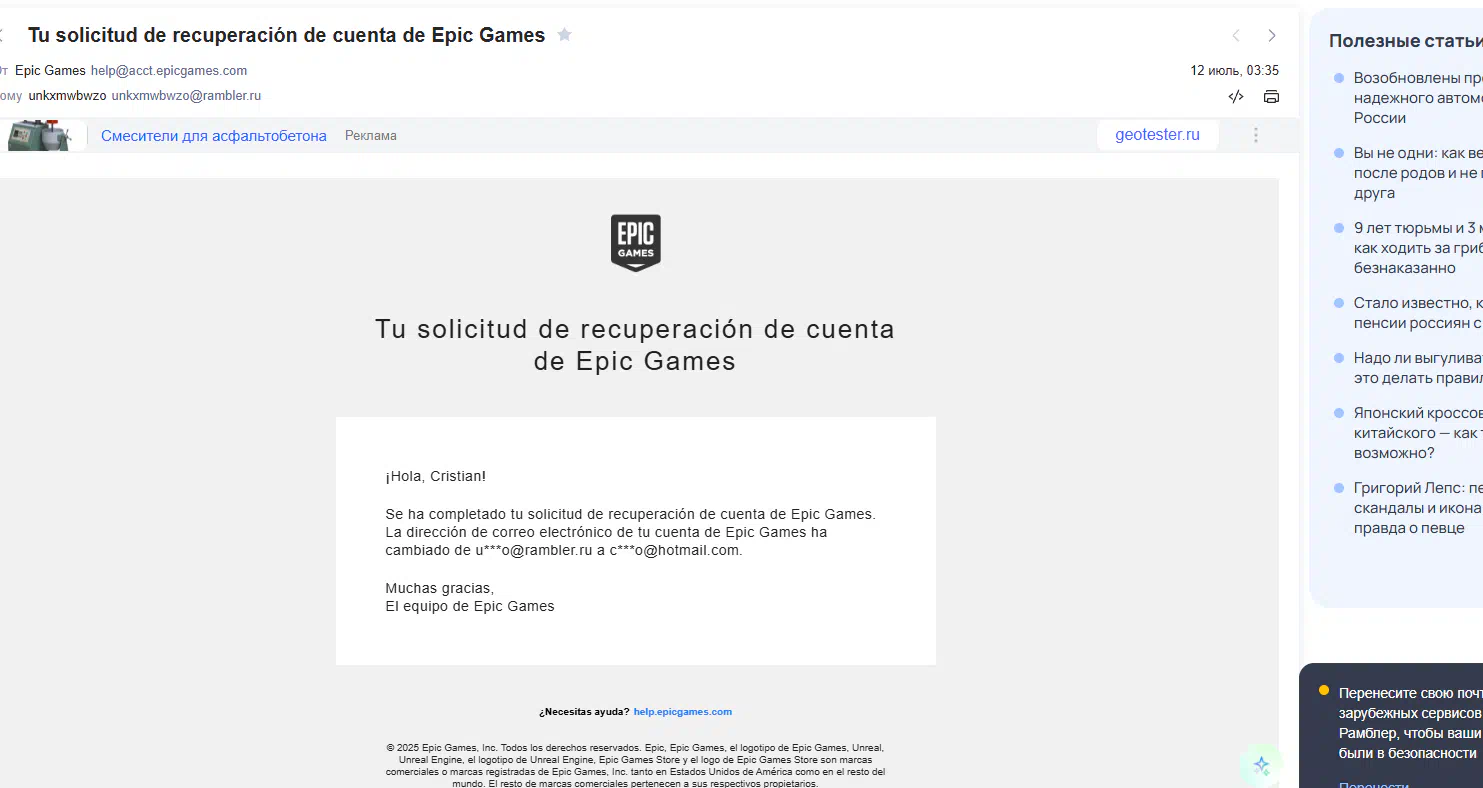This screenshot has height=788, width=1483.
Task: Go to next message arrow
Action: click(1272, 35)
